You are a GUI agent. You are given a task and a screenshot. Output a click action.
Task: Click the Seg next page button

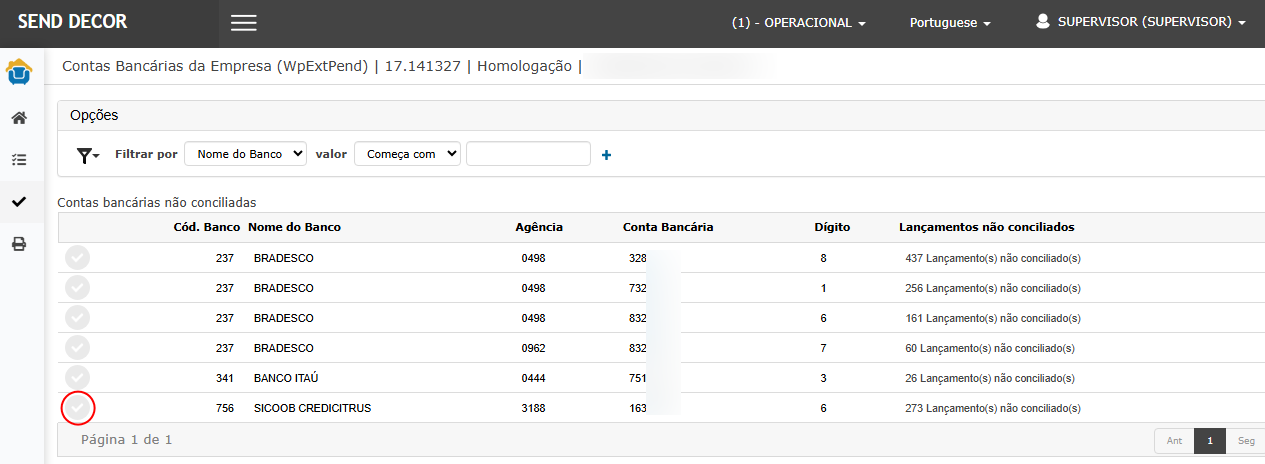click(1245, 441)
